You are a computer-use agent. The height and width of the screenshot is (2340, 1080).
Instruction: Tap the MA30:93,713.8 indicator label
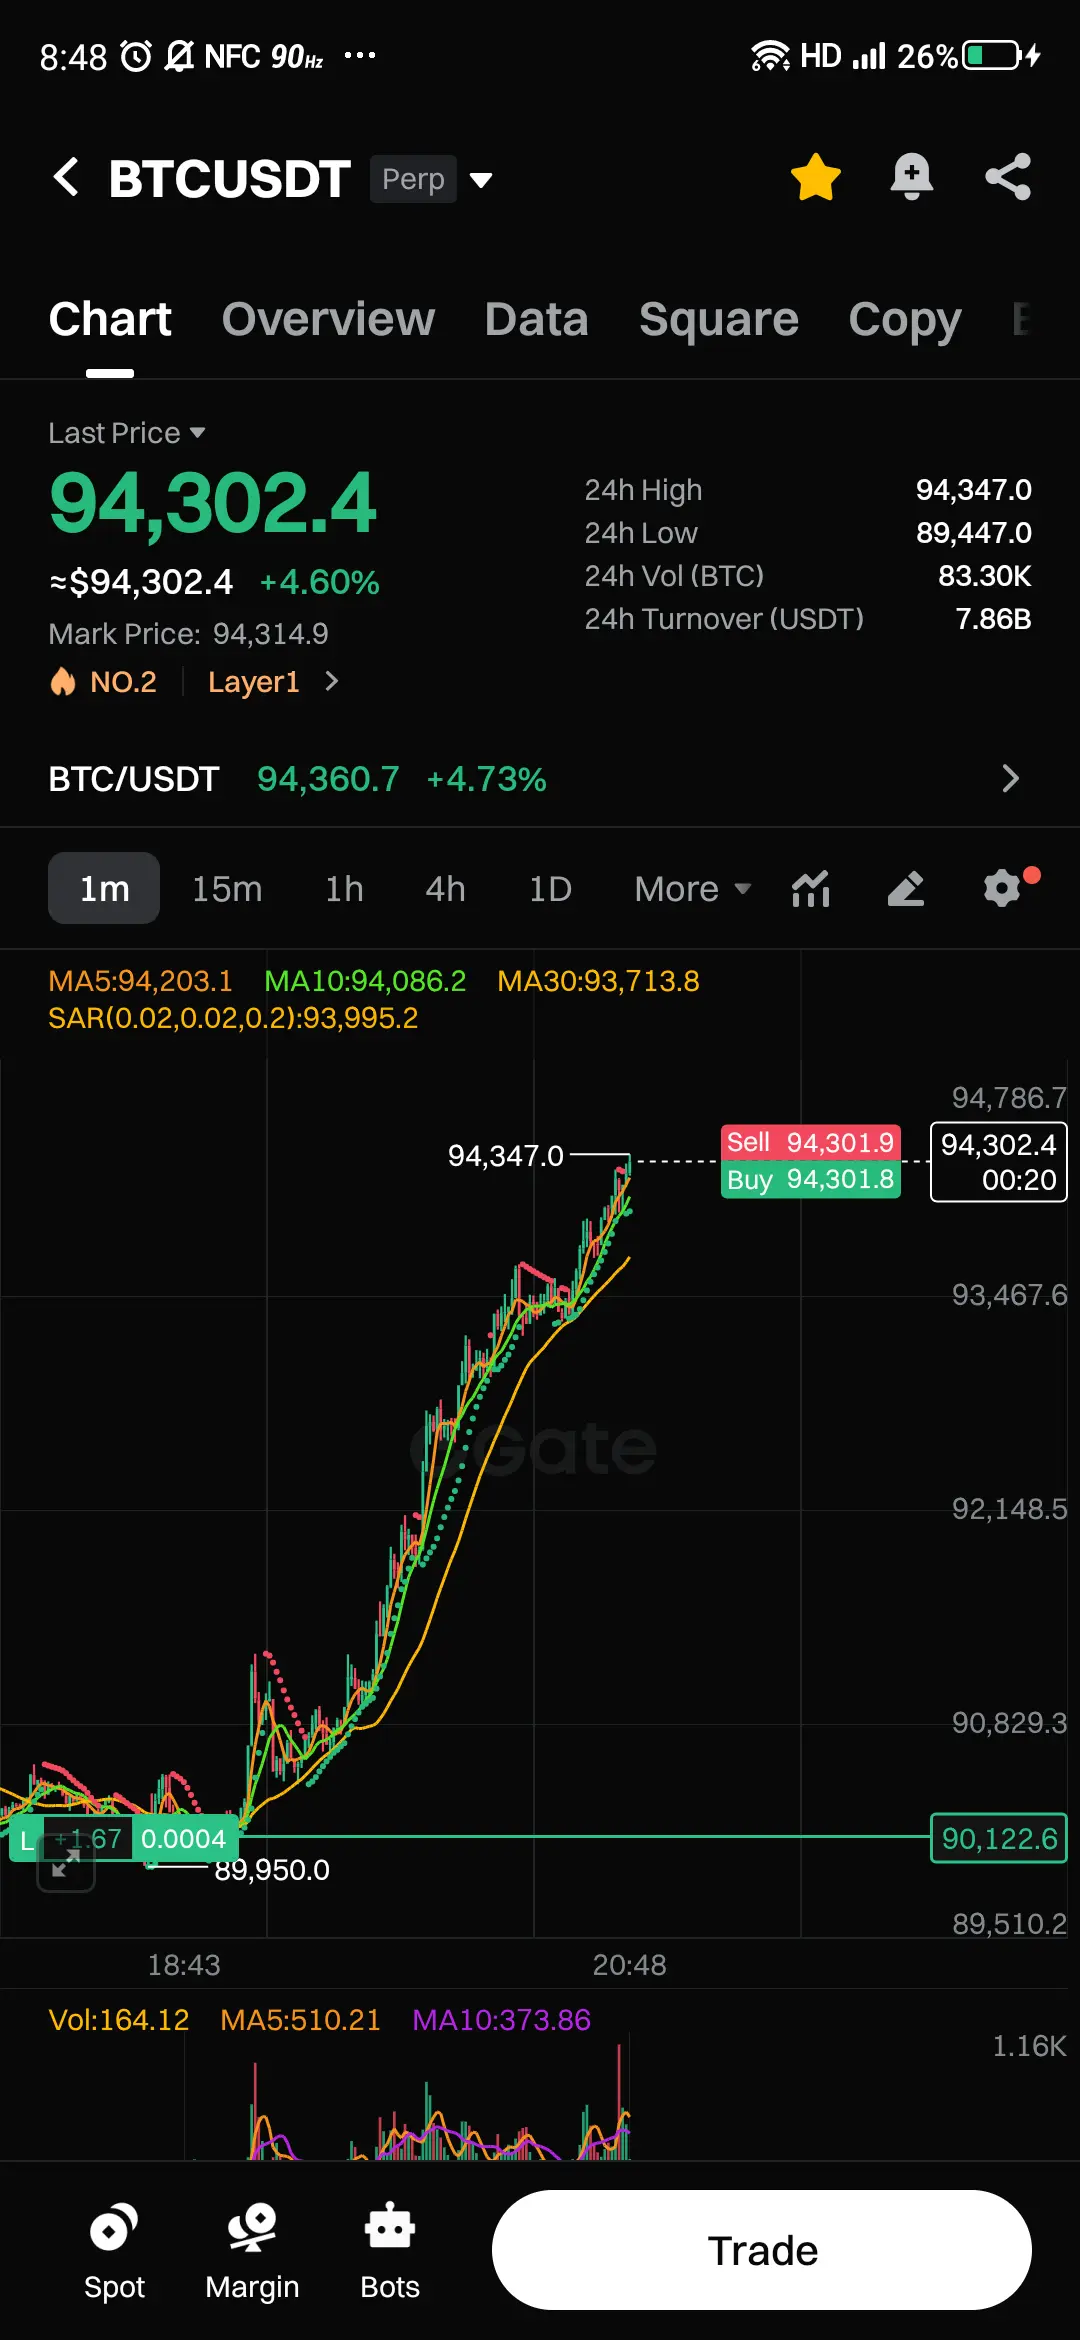pos(598,981)
